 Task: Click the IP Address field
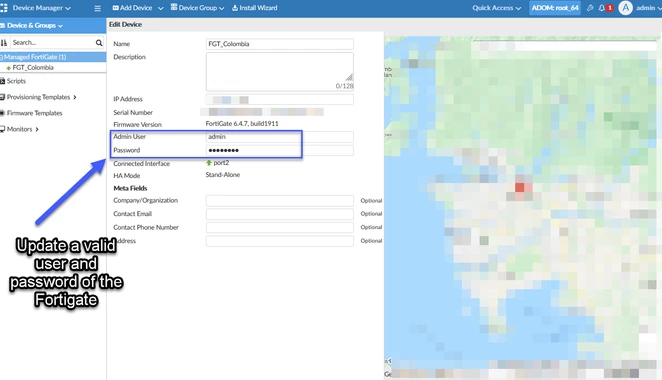tap(279, 100)
